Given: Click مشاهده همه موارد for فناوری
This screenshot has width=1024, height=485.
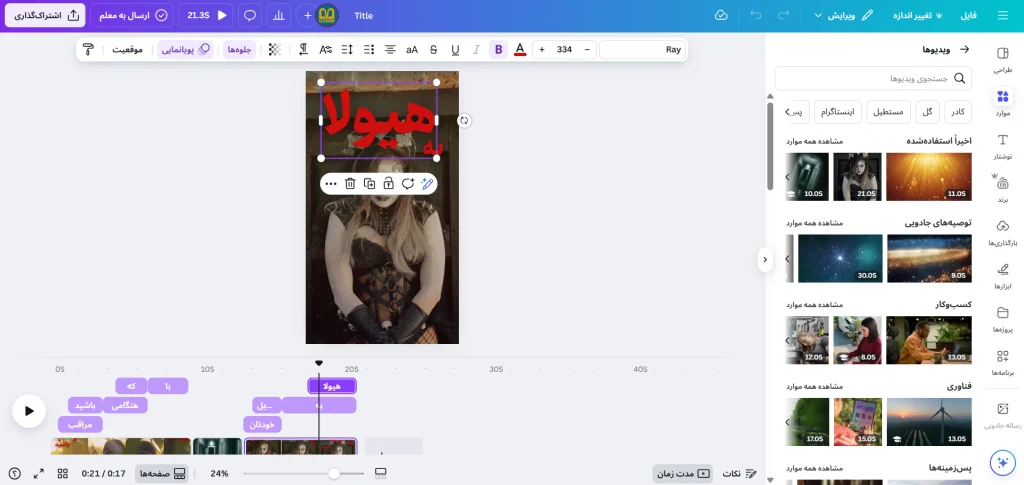Looking at the screenshot, I should pyautogui.click(x=814, y=386).
